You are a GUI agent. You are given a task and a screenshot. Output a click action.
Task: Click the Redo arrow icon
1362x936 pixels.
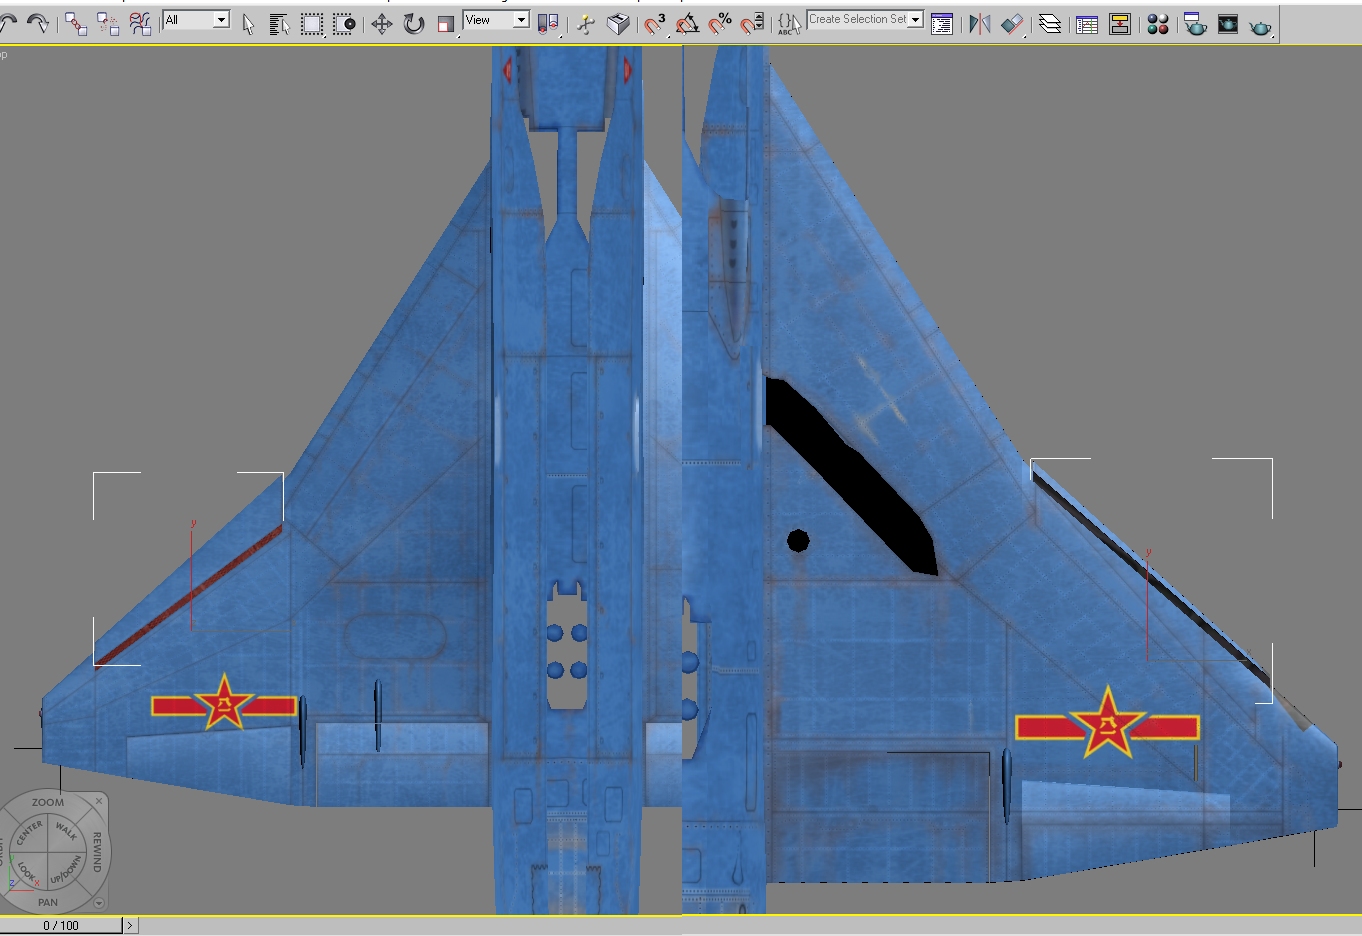tap(38, 23)
